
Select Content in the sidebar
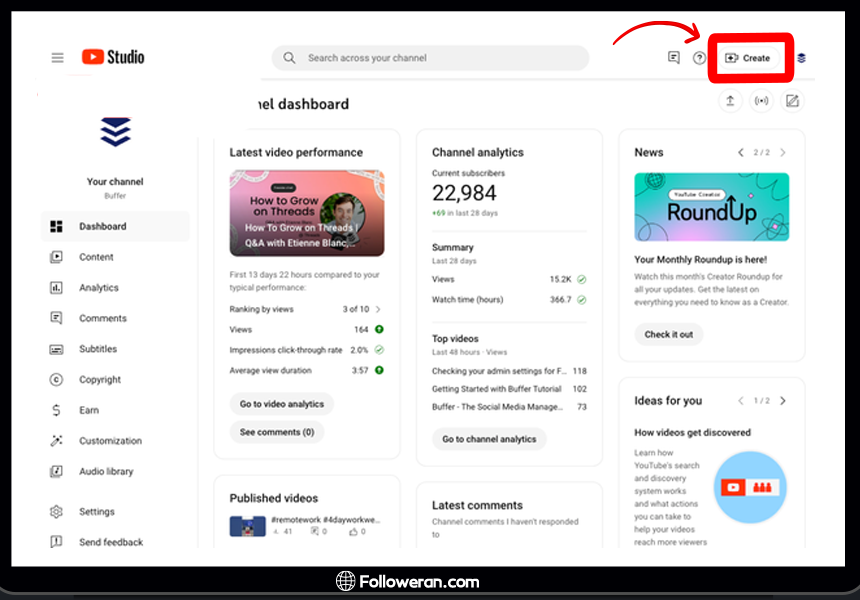pyautogui.click(x=96, y=257)
